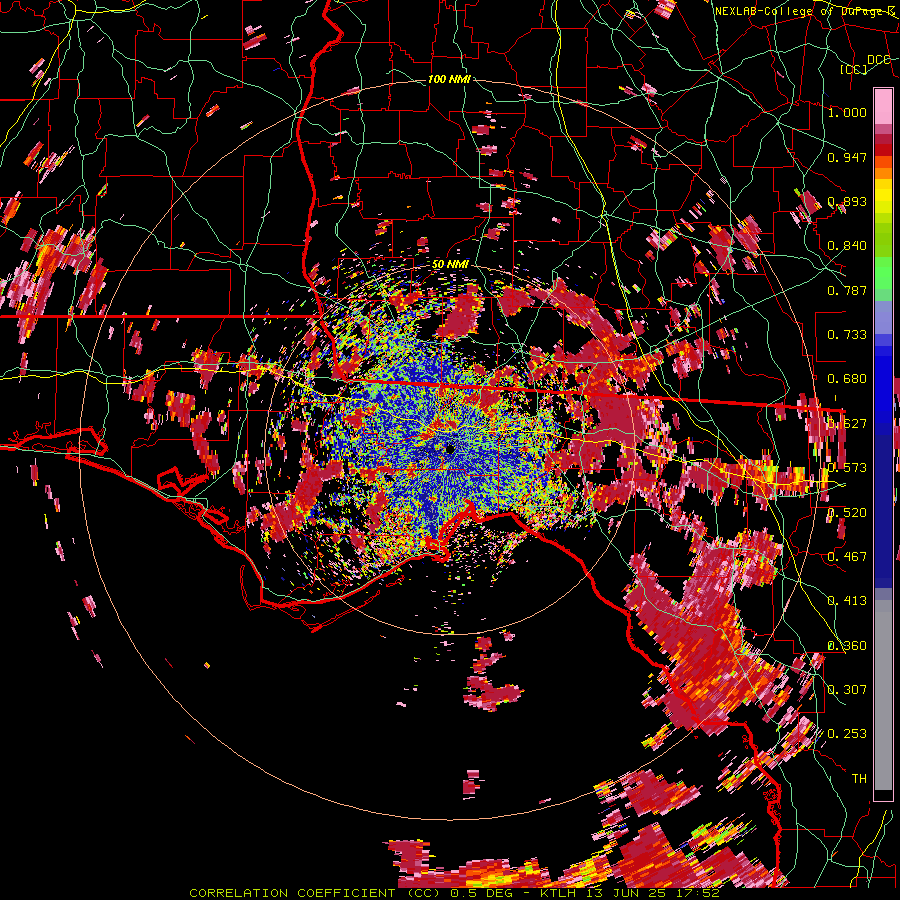Click the 0.307 scale label

(847, 690)
